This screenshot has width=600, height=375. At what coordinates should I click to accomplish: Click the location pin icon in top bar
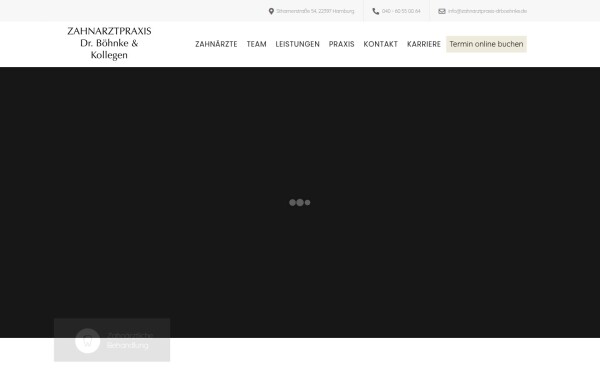click(x=271, y=11)
